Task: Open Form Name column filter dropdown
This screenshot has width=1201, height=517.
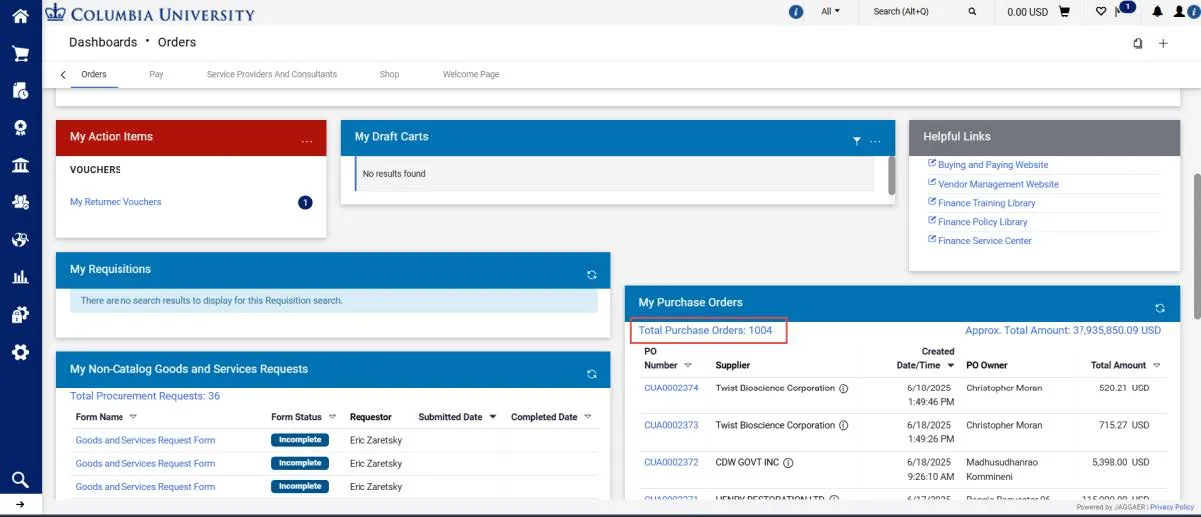Action: point(133,417)
